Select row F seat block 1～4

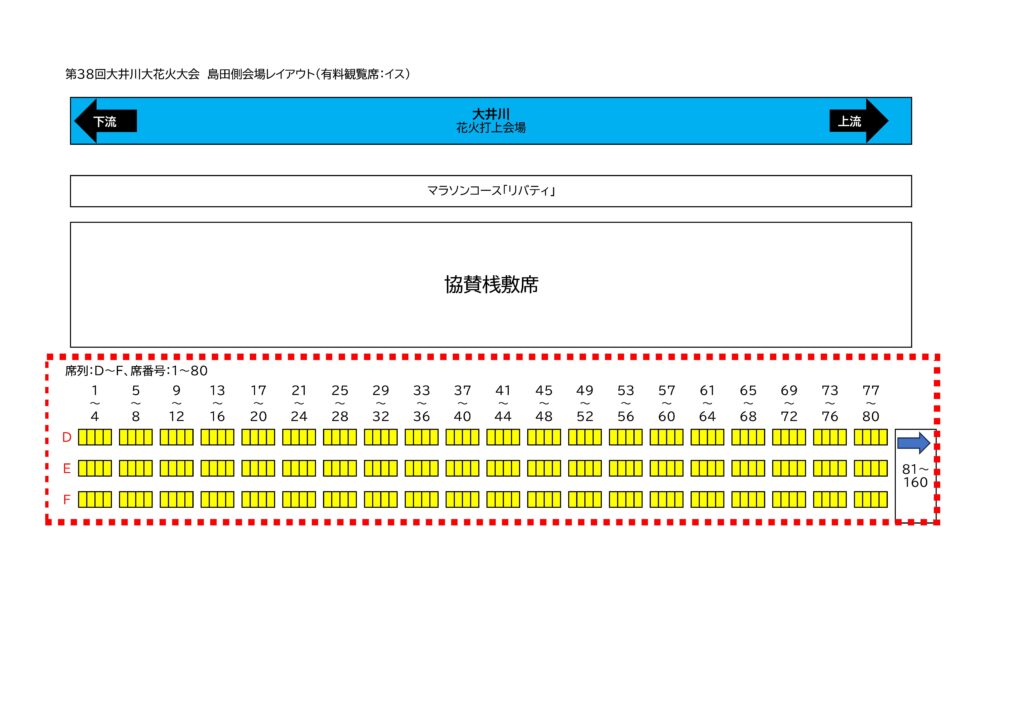(x=95, y=500)
